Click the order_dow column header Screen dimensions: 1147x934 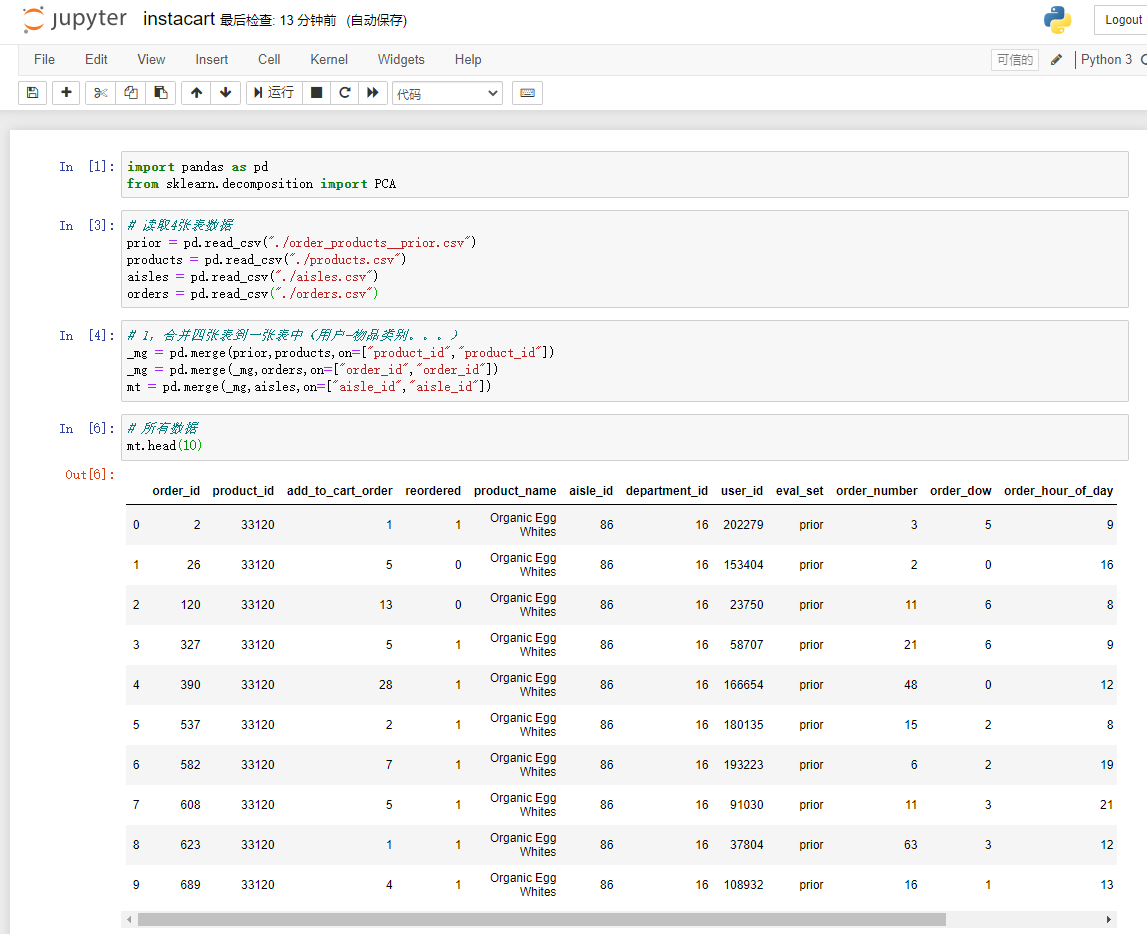[x=960, y=491]
